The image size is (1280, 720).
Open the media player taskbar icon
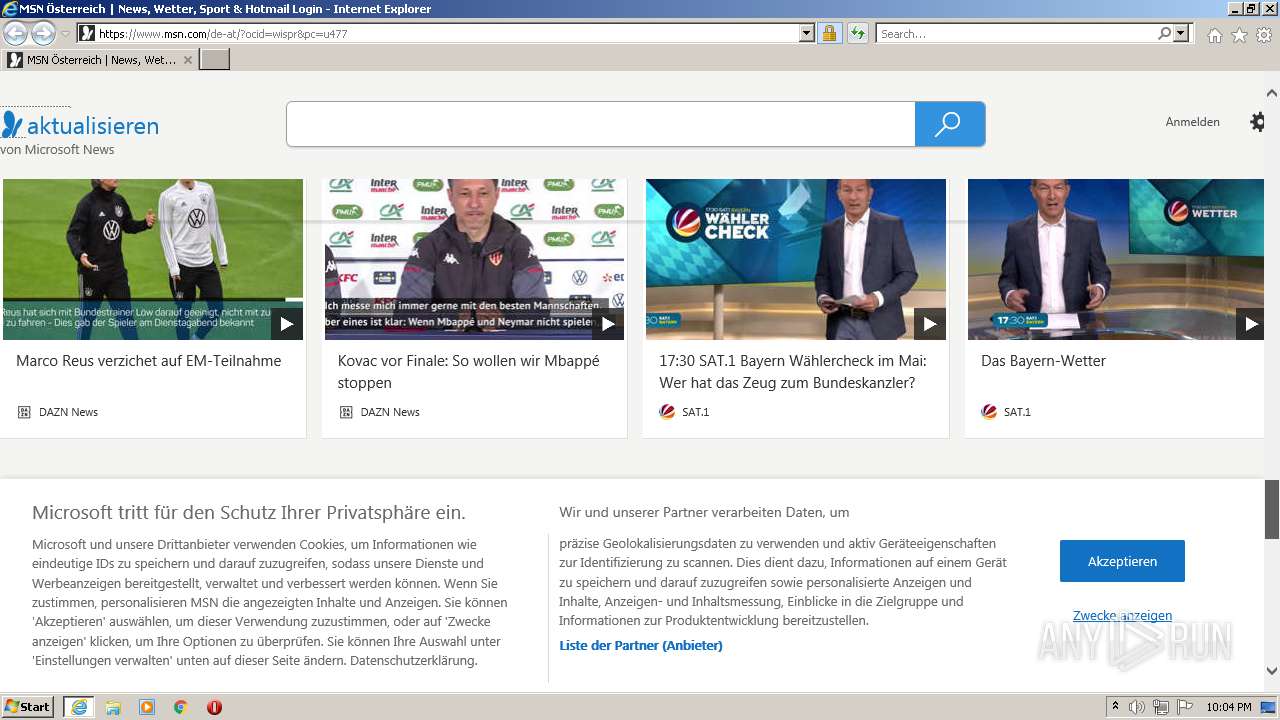coord(147,707)
